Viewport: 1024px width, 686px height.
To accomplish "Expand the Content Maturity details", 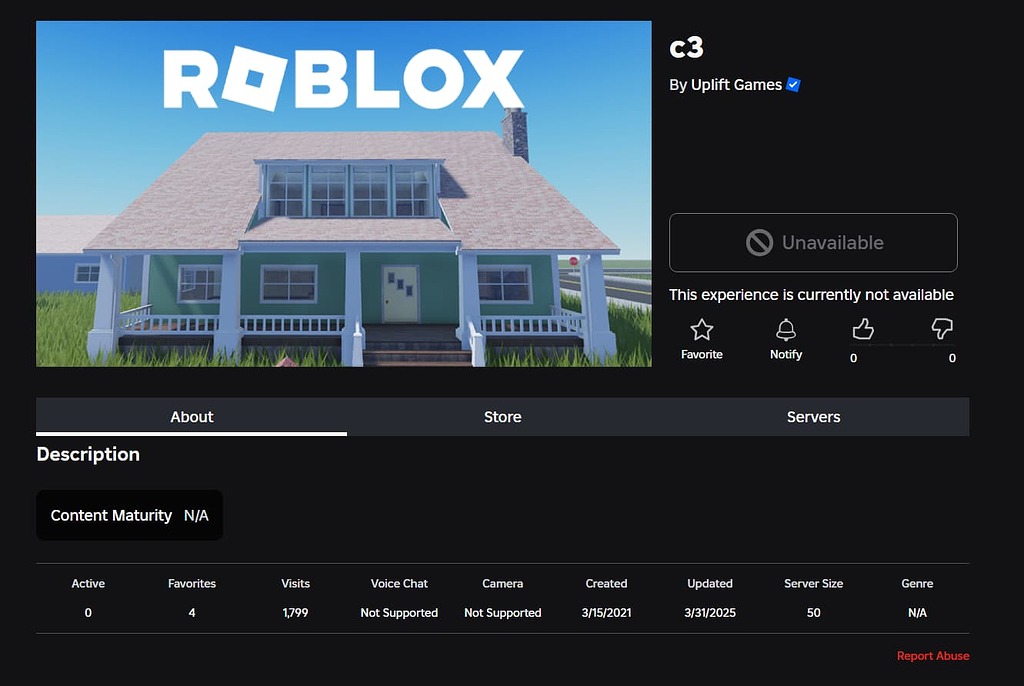I will pyautogui.click(x=129, y=515).
